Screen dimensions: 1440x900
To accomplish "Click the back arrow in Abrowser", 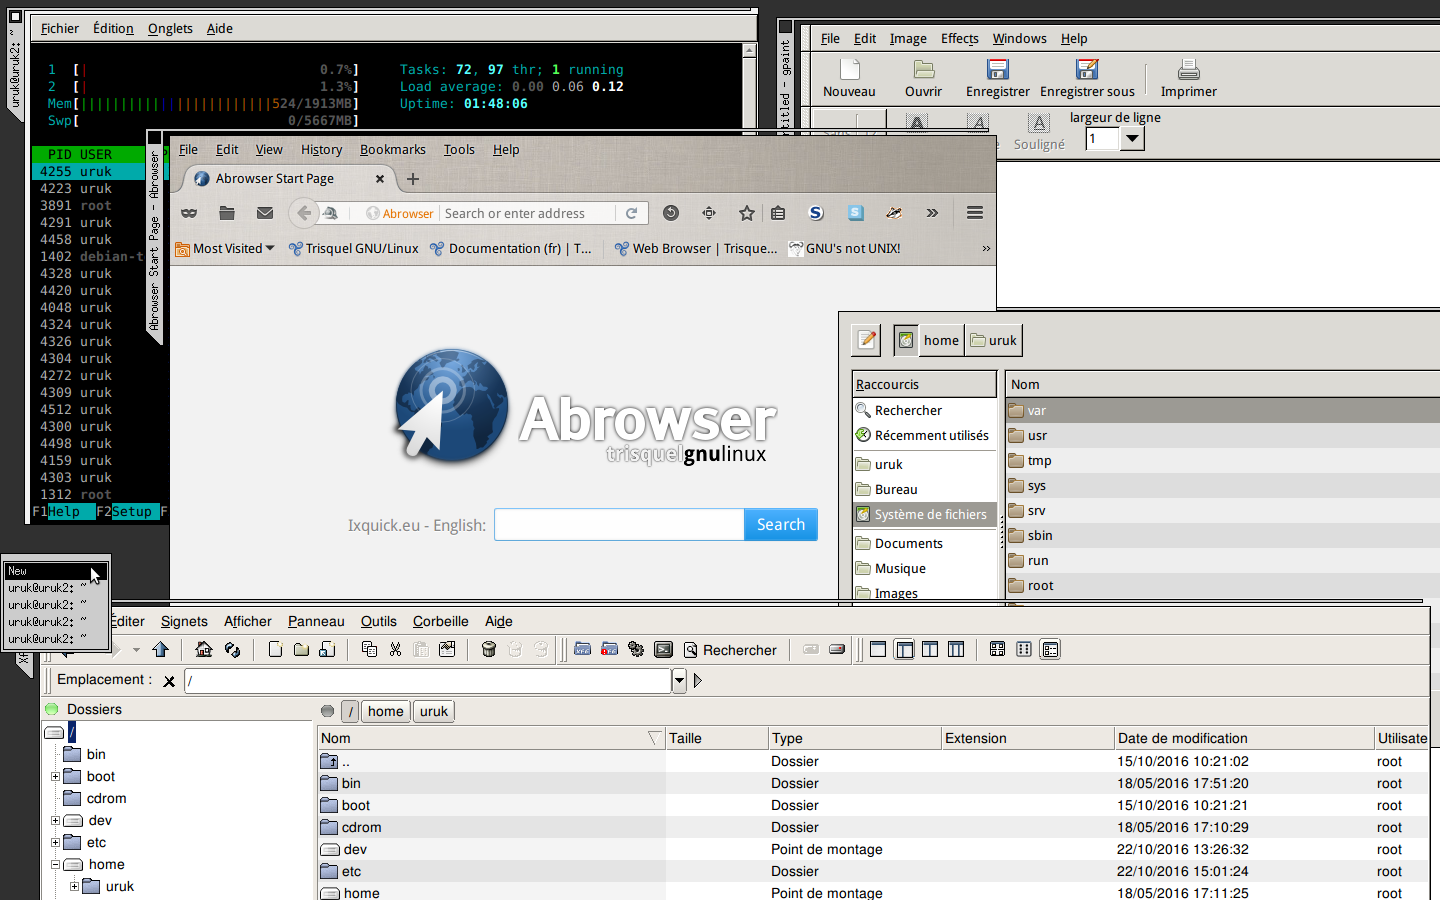I will click(x=304, y=213).
